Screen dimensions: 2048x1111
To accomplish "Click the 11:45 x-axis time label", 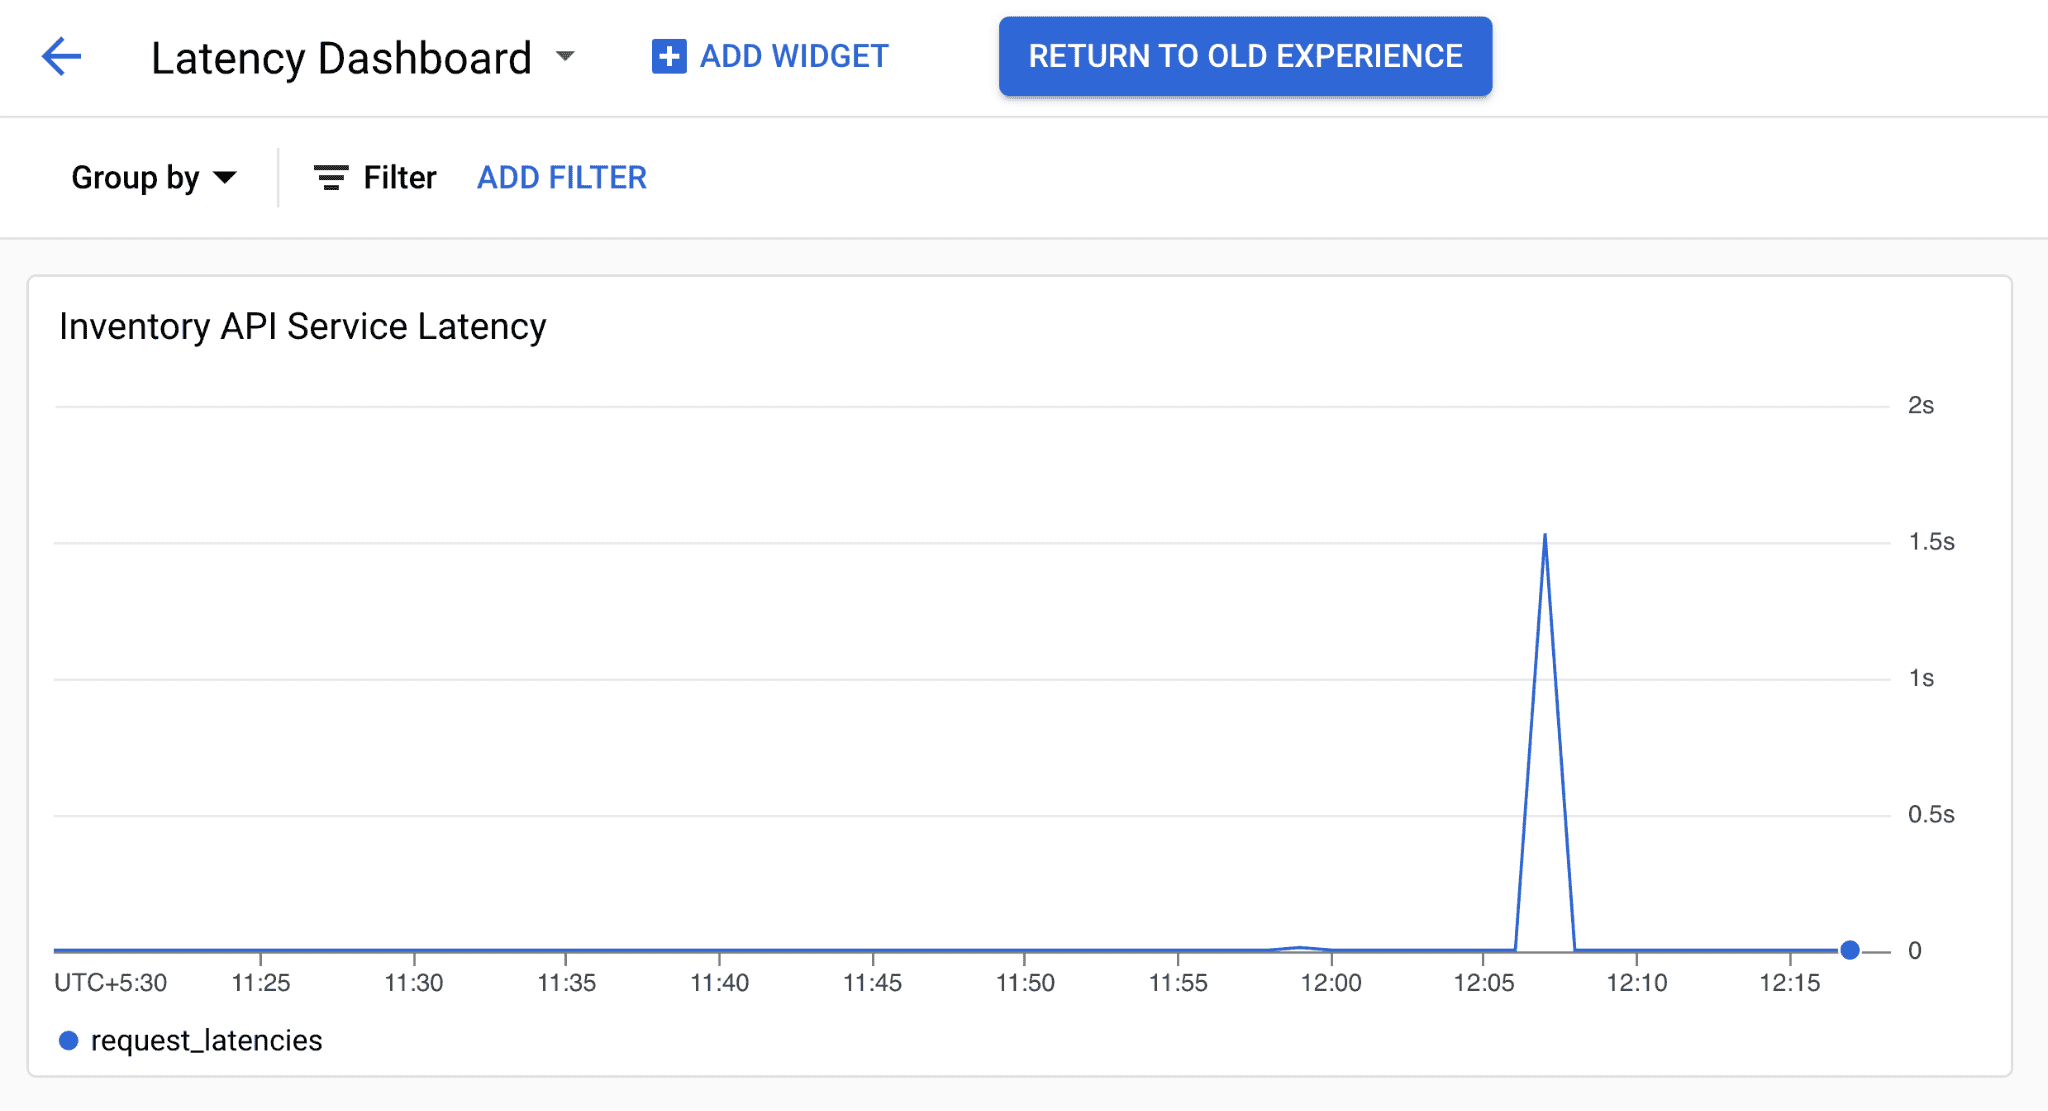I will (x=872, y=983).
